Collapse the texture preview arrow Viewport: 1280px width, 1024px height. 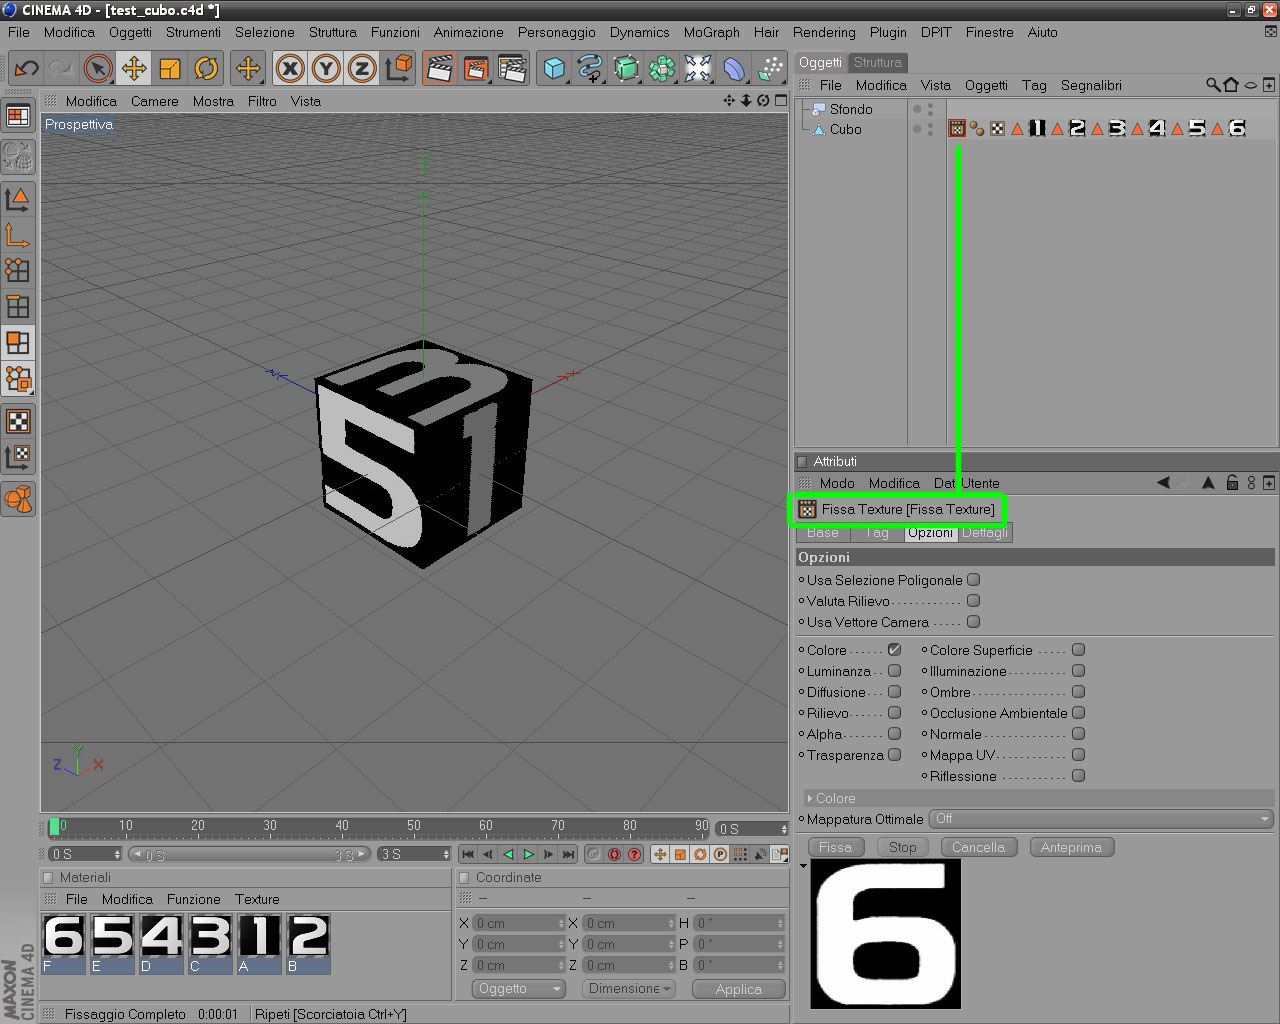803,865
